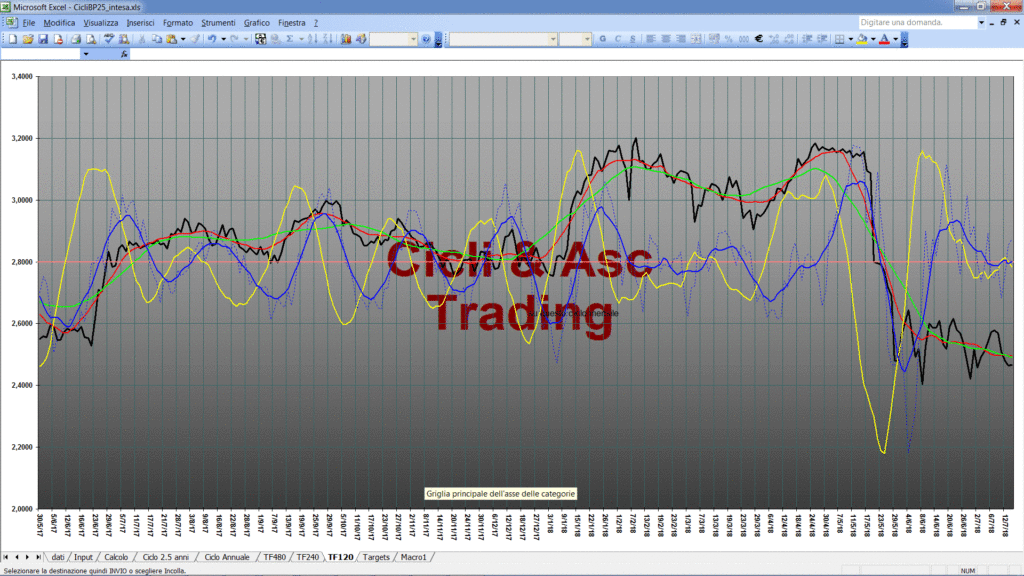Open the Undo history dropdown arrow
Screen dimensions: 1024x576
pos(223,39)
